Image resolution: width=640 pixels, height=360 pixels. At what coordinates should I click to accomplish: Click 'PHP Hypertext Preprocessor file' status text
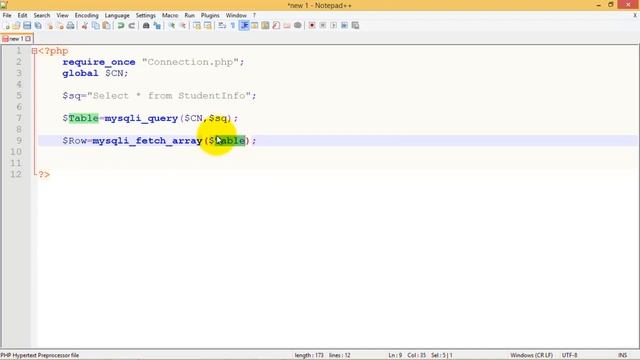(40, 356)
